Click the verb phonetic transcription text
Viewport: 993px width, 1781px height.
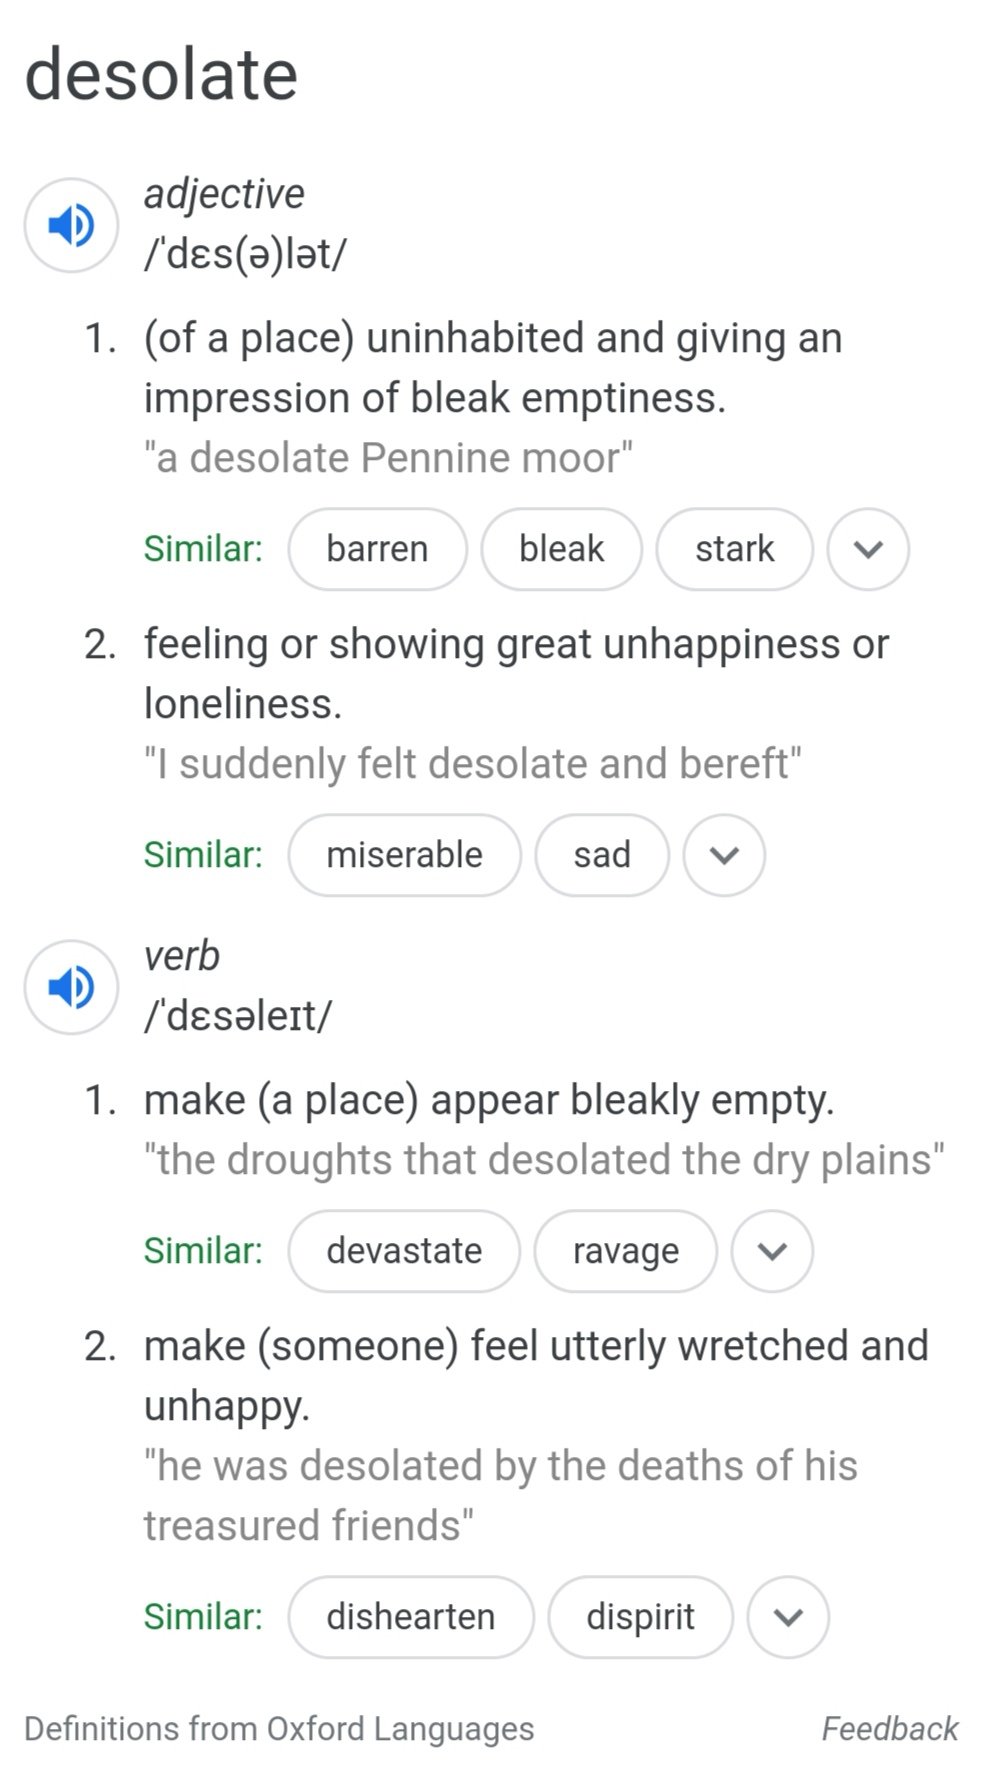[237, 1016]
